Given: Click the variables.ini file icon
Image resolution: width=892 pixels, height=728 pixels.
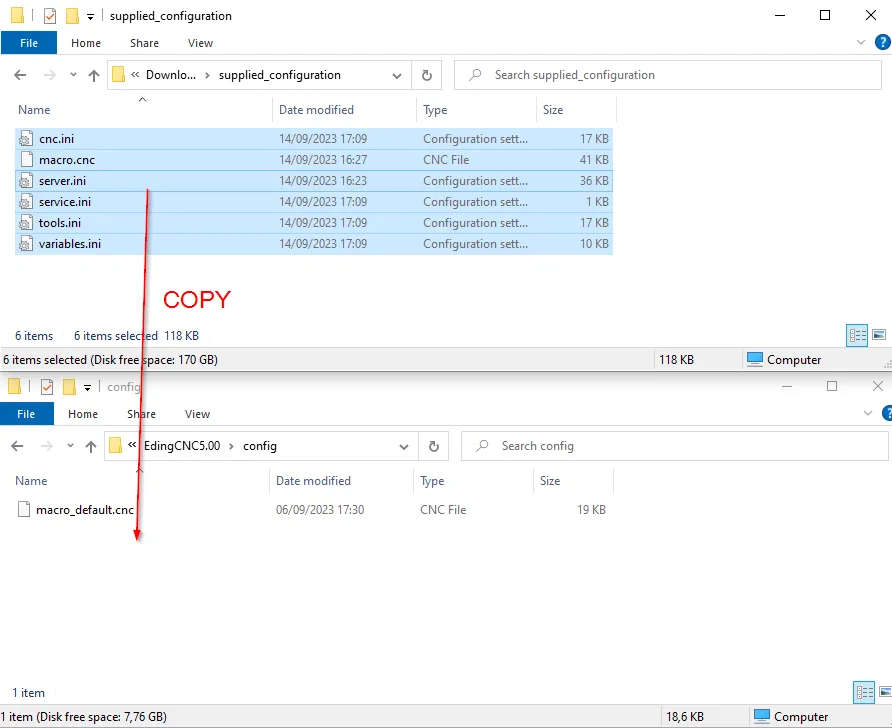Looking at the screenshot, I should [26, 244].
